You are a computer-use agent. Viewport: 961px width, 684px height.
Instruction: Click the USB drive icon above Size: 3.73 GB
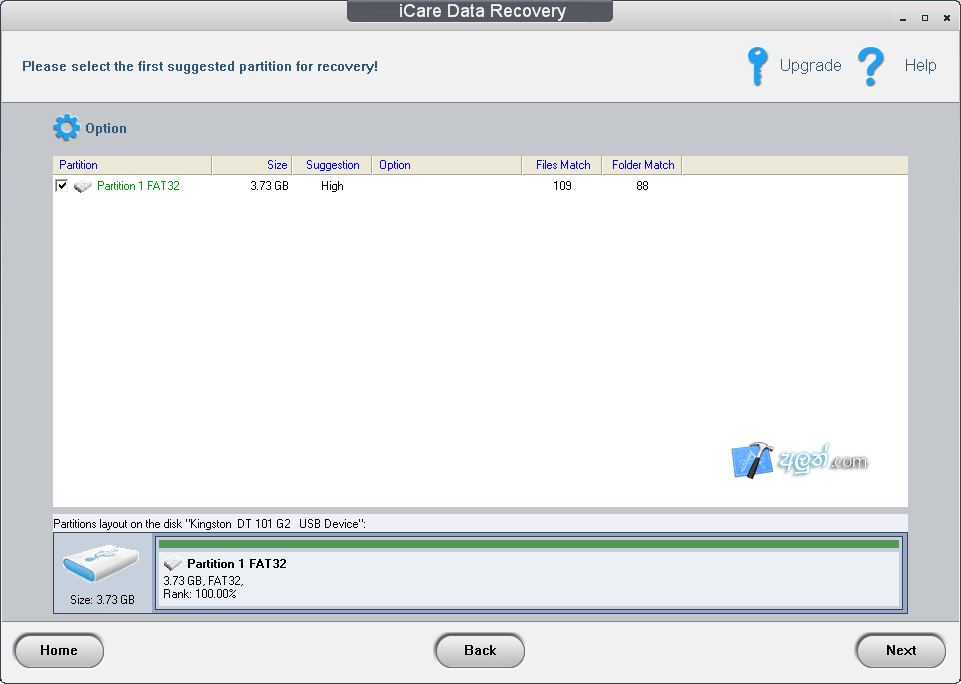click(x=101, y=564)
